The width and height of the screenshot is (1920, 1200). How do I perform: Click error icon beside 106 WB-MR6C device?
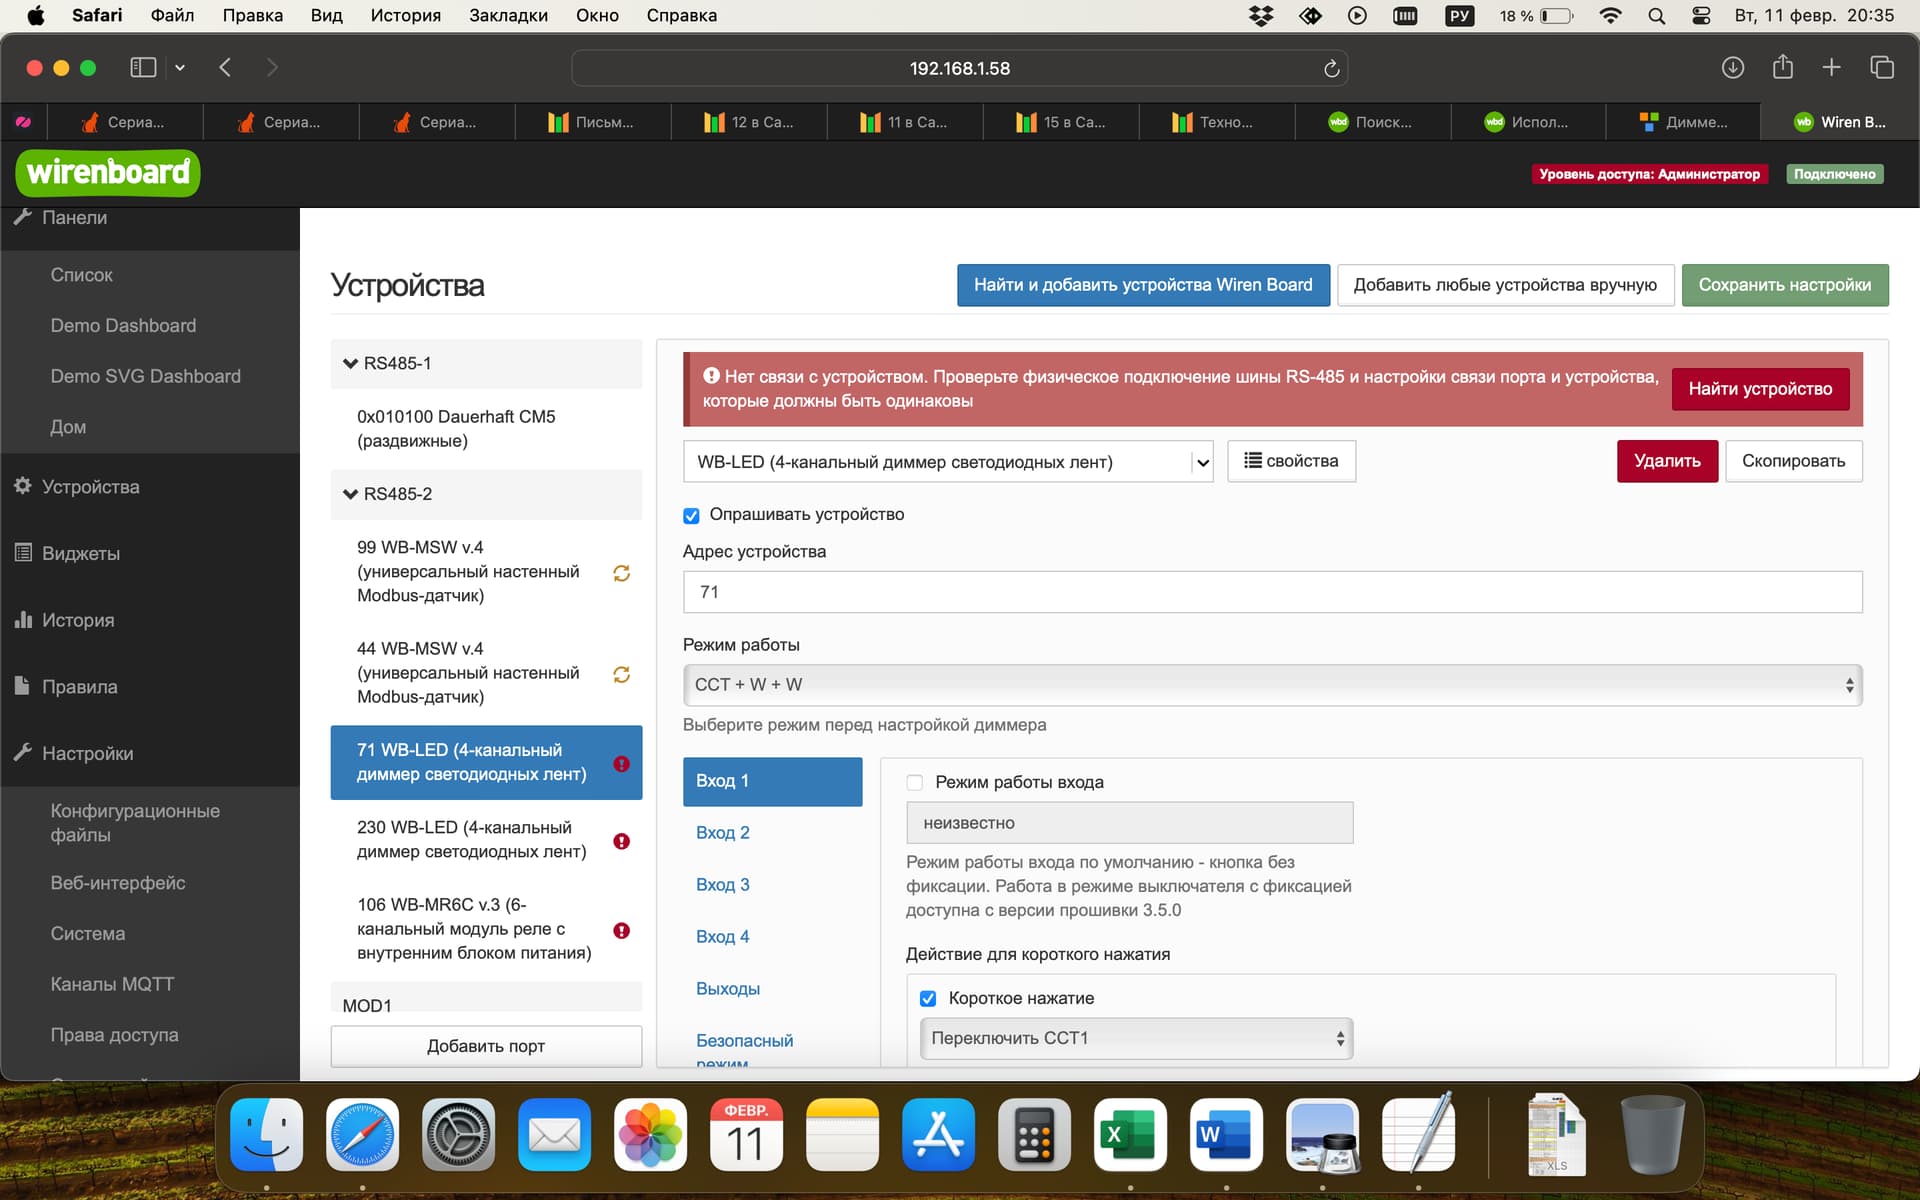click(x=621, y=930)
